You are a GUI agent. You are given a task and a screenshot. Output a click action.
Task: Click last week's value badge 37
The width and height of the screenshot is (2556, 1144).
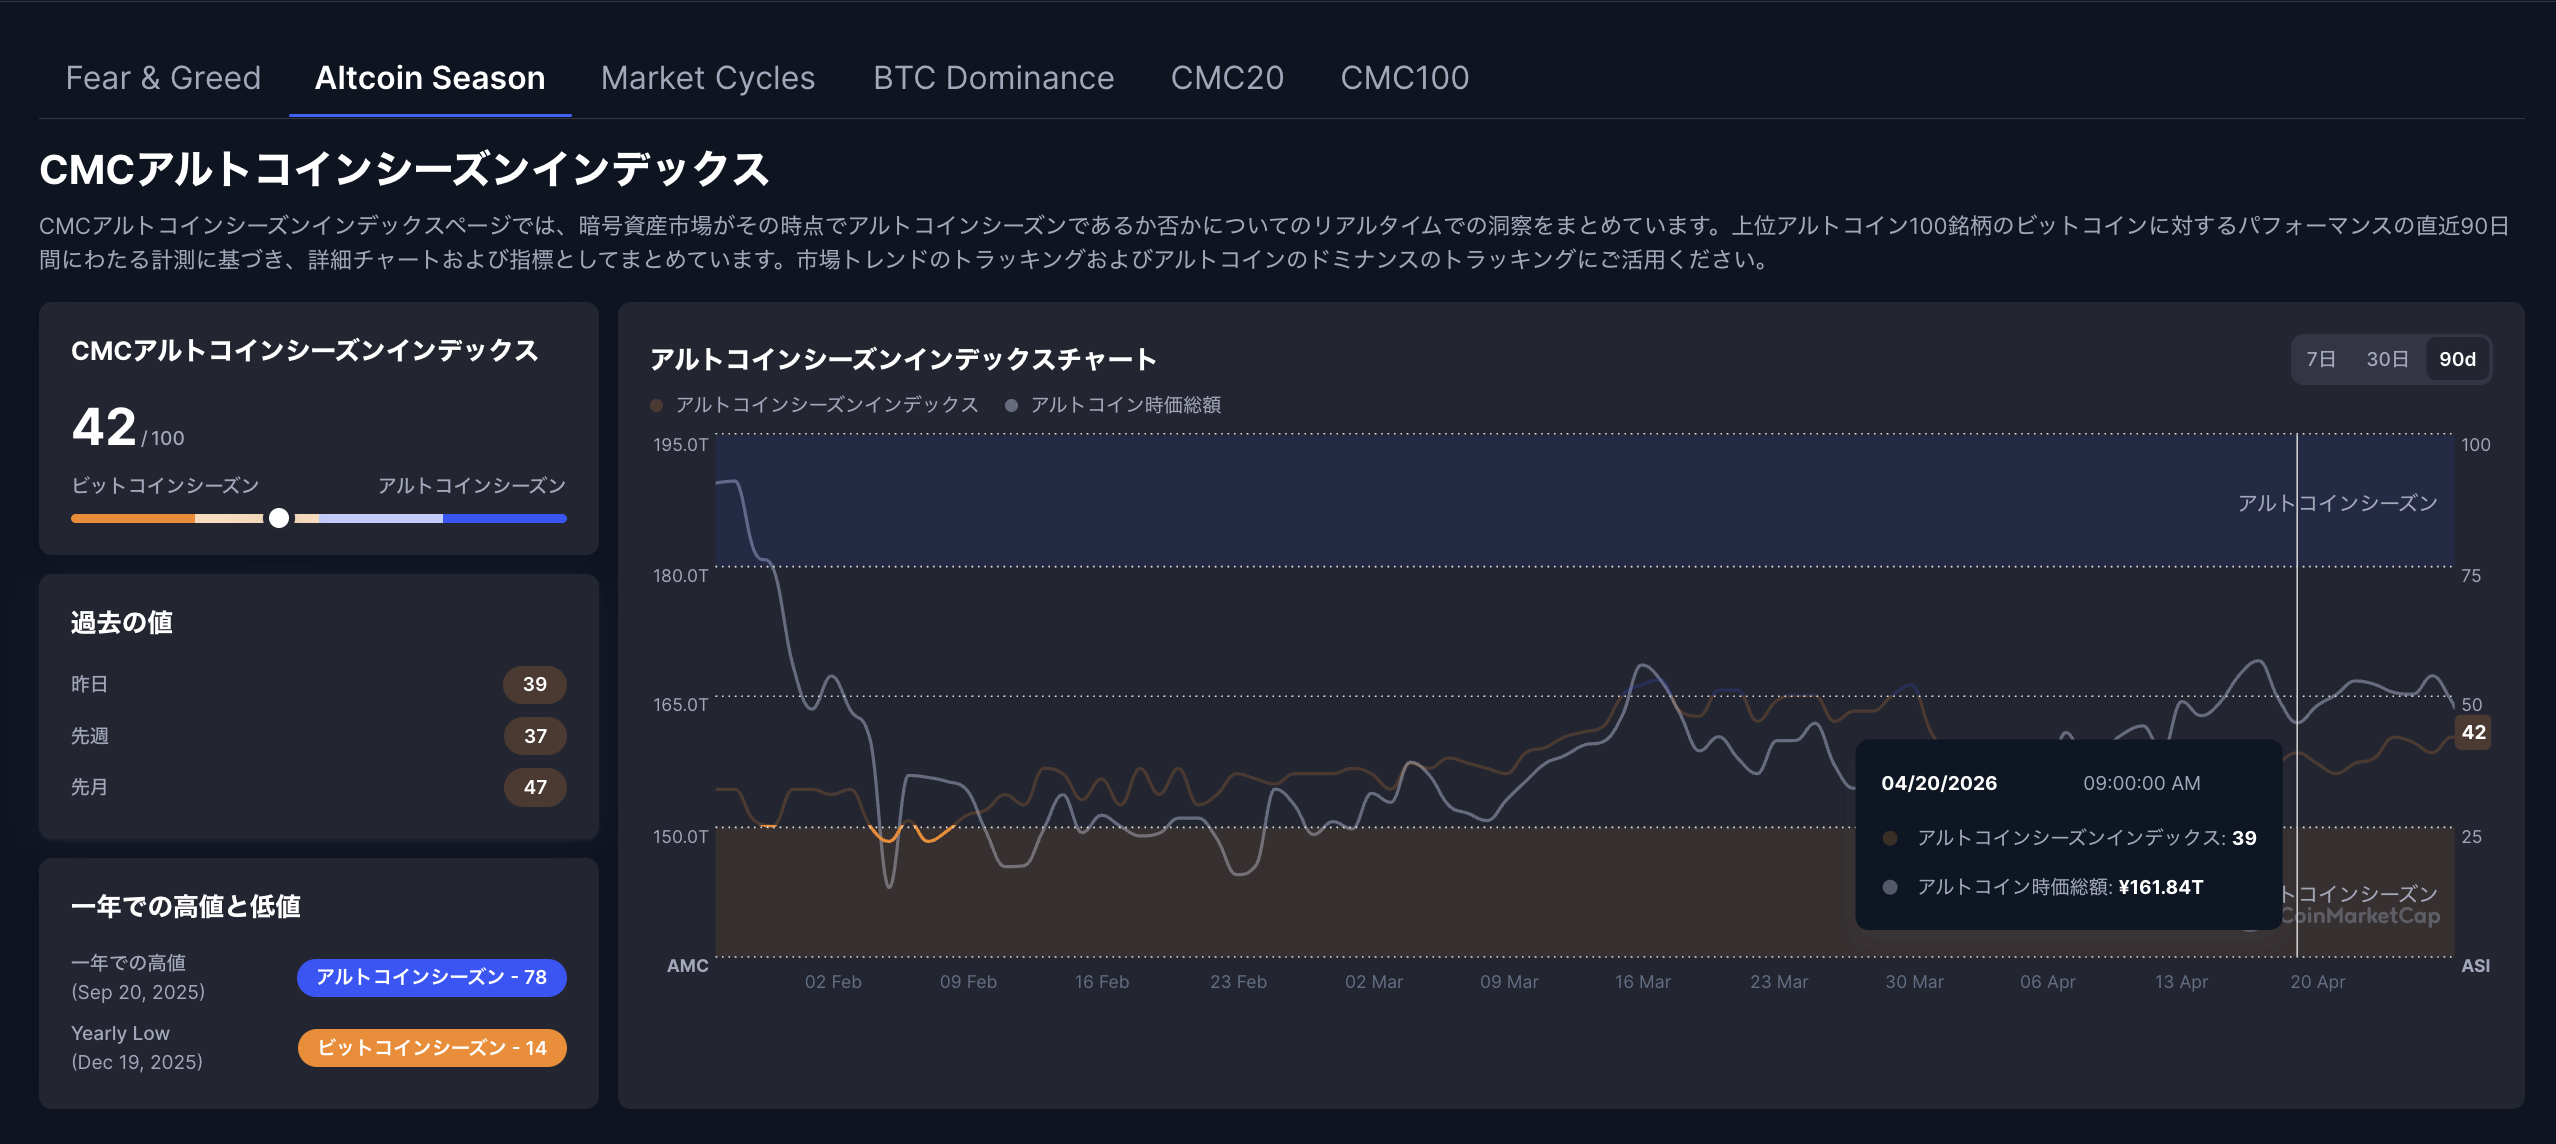(535, 736)
